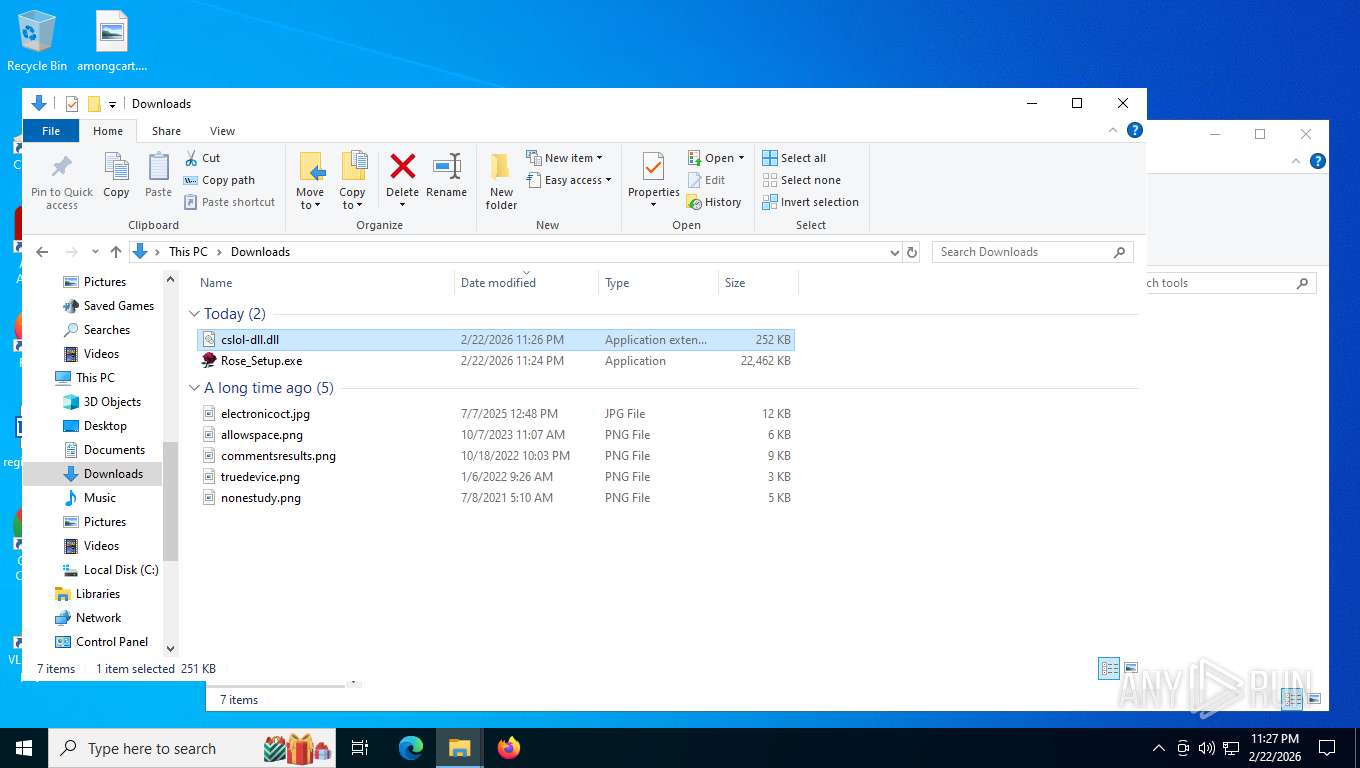Launch Firefox from the taskbar
The height and width of the screenshot is (768, 1360).
(x=509, y=748)
